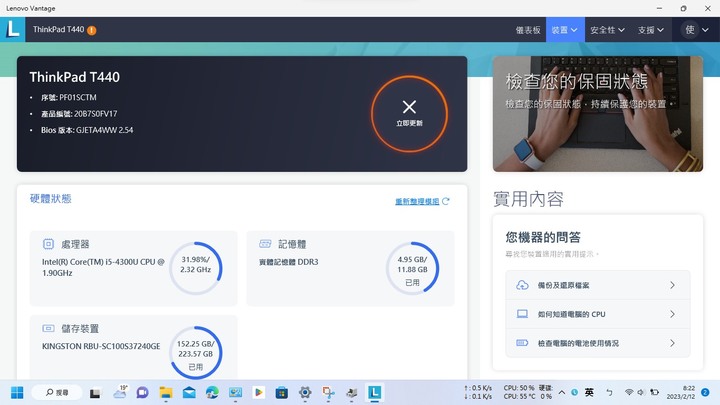Image resolution: width=720 pixels, height=405 pixels.
Task: Click the volume tray icon
Action: pos(641,392)
